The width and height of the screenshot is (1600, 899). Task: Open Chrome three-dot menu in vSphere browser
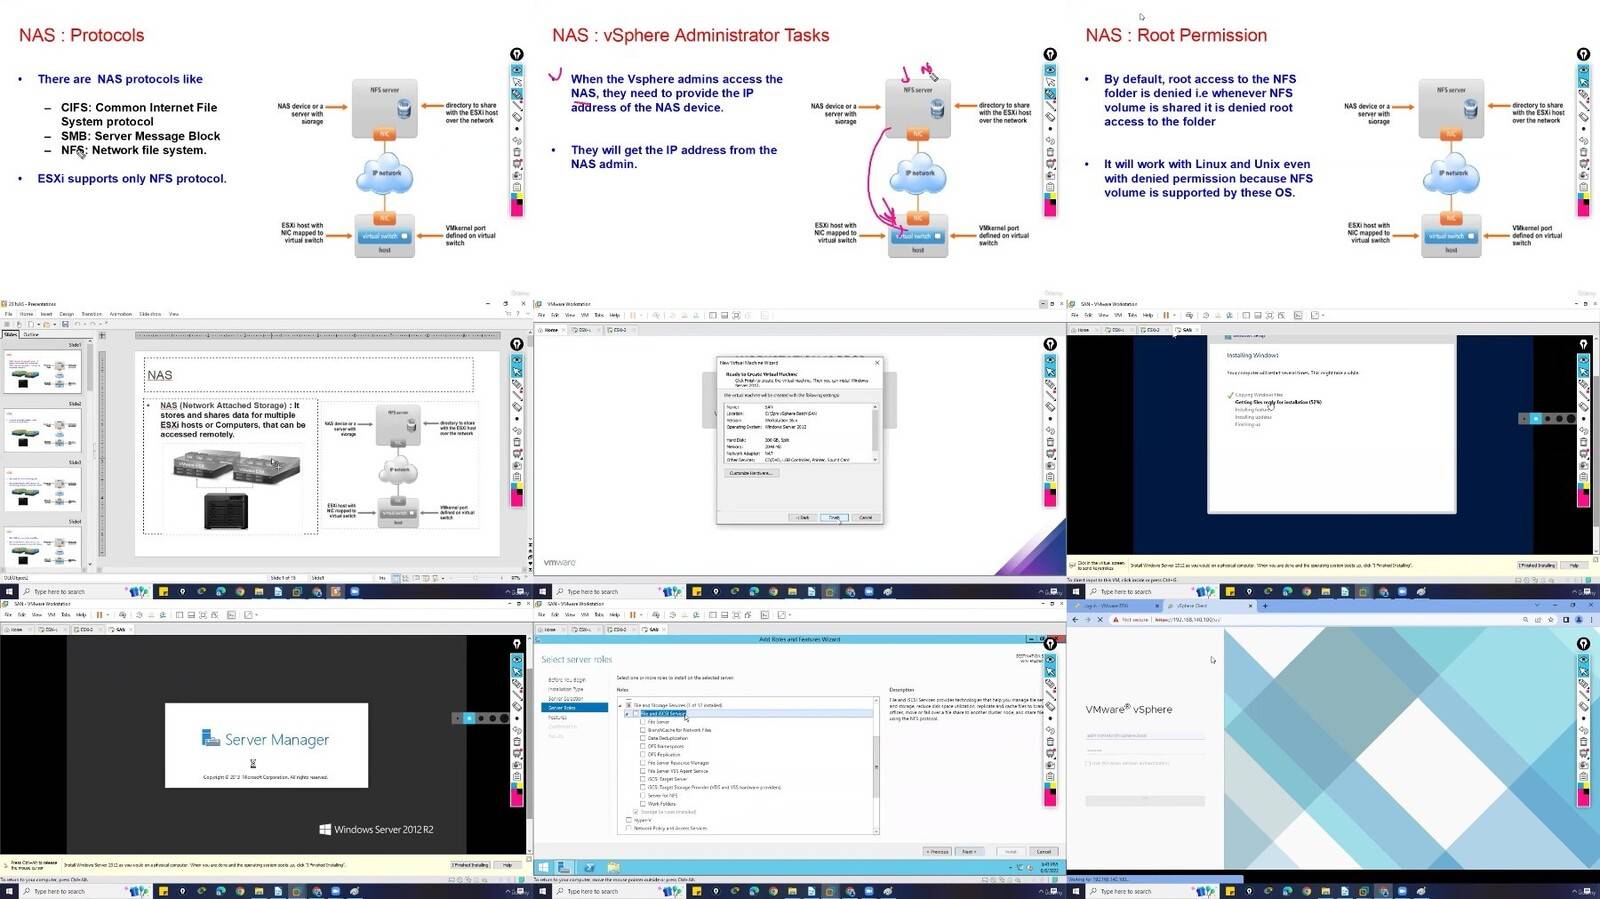[1591, 620]
